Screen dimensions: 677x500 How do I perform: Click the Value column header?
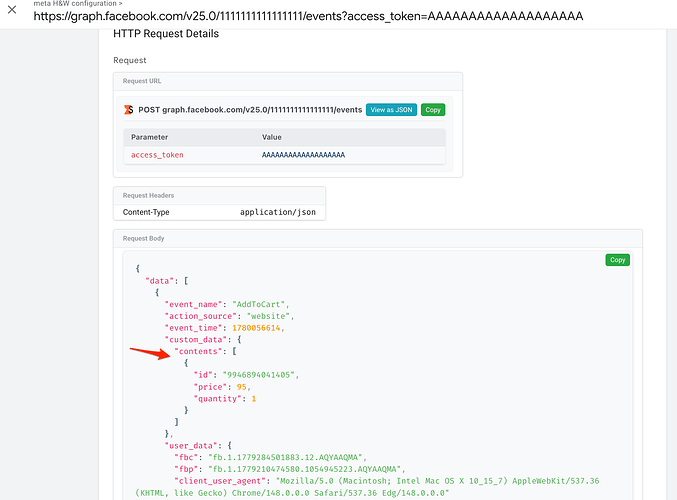pyautogui.click(x=272, y=137)
